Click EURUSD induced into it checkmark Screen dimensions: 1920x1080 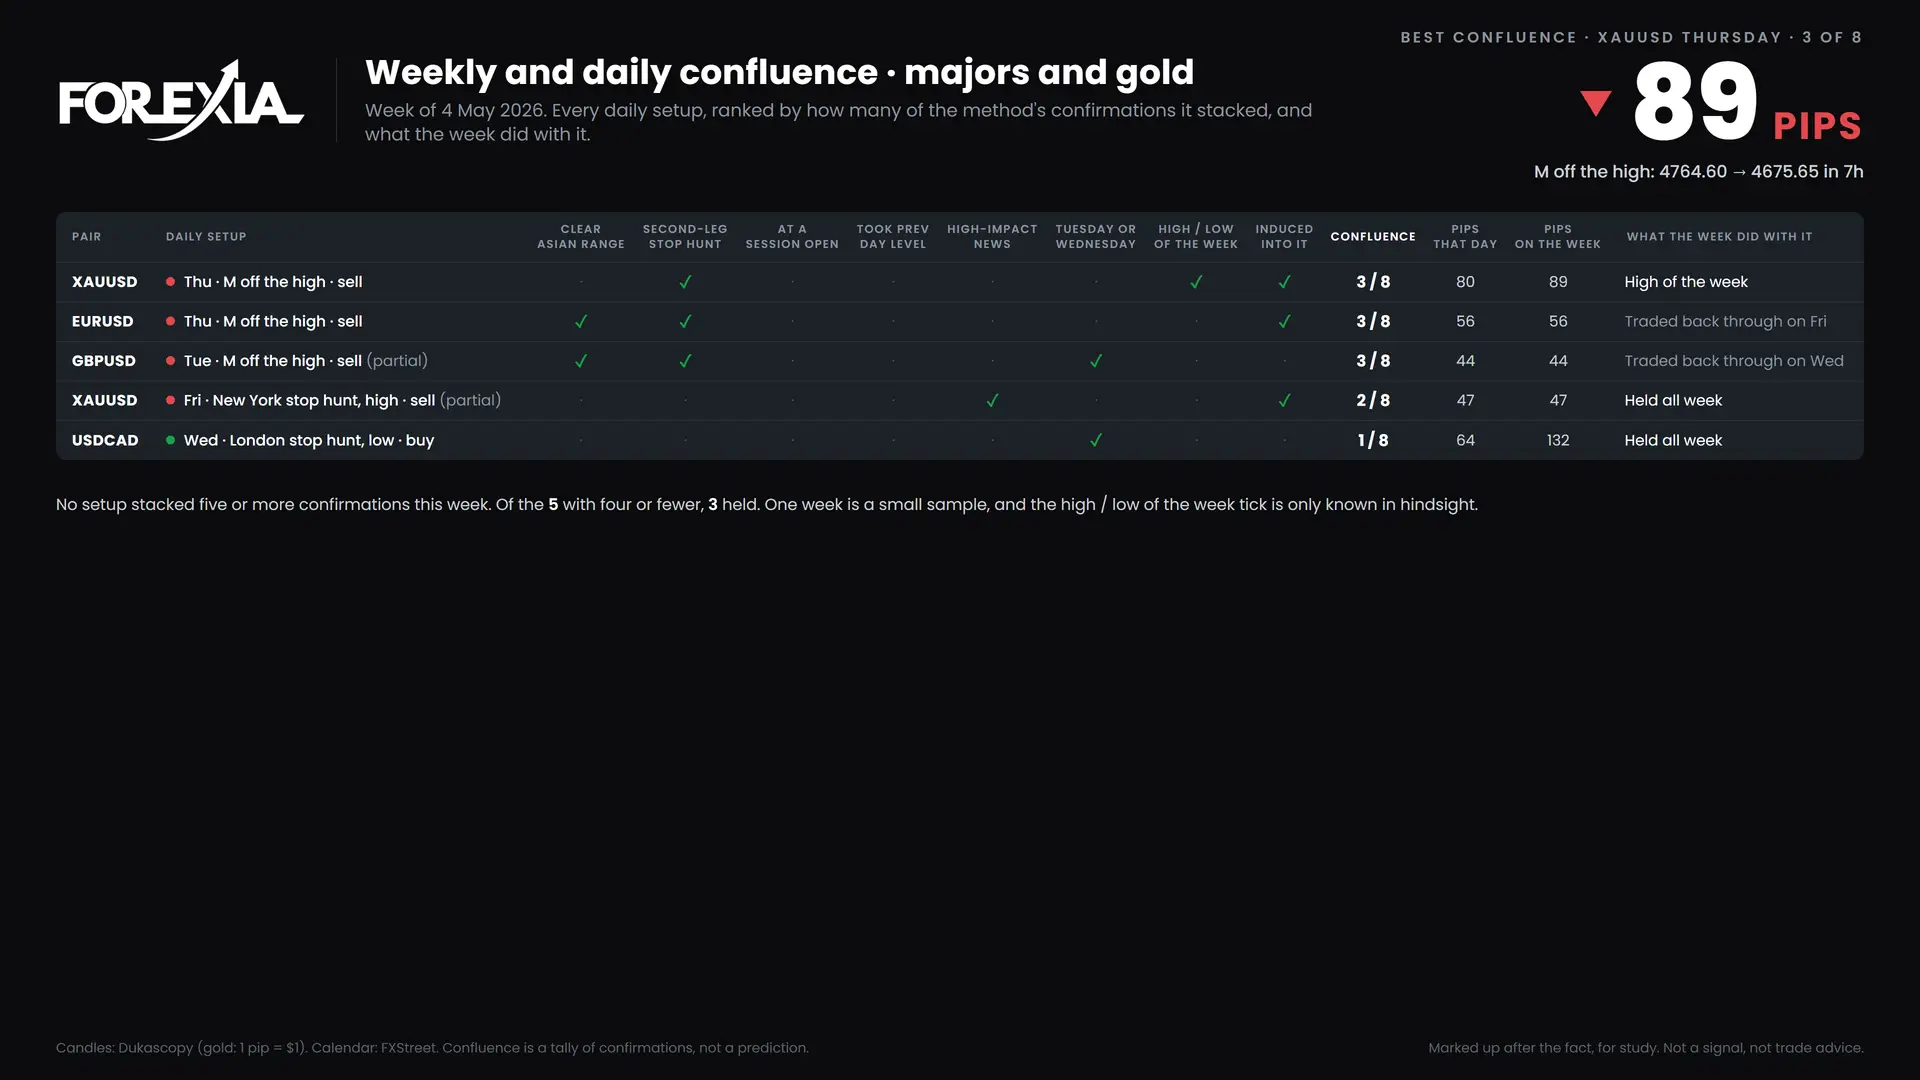coord(1284,321)
